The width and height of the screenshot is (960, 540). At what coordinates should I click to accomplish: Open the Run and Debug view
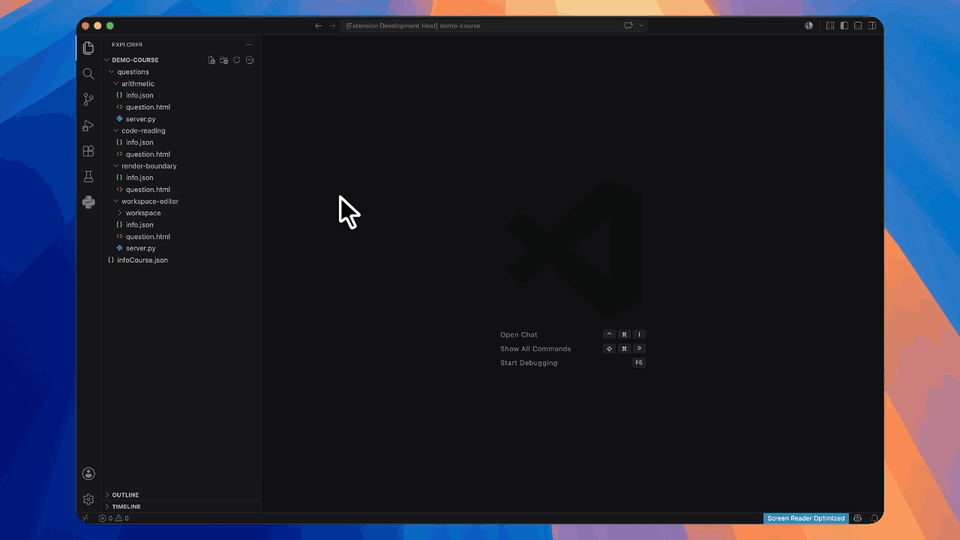88,125
